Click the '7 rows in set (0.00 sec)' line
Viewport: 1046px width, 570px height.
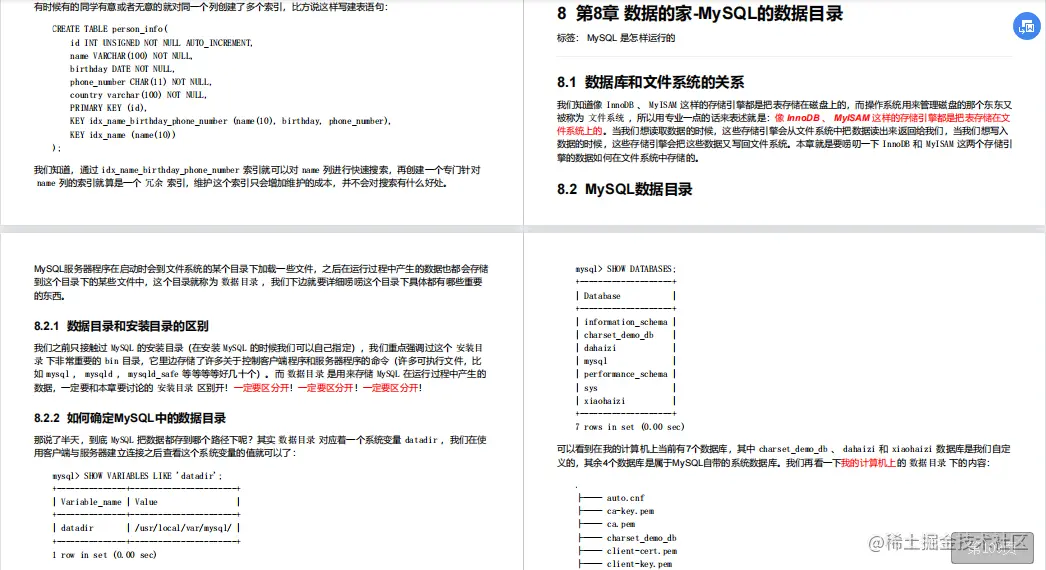(x=630, y=426)
